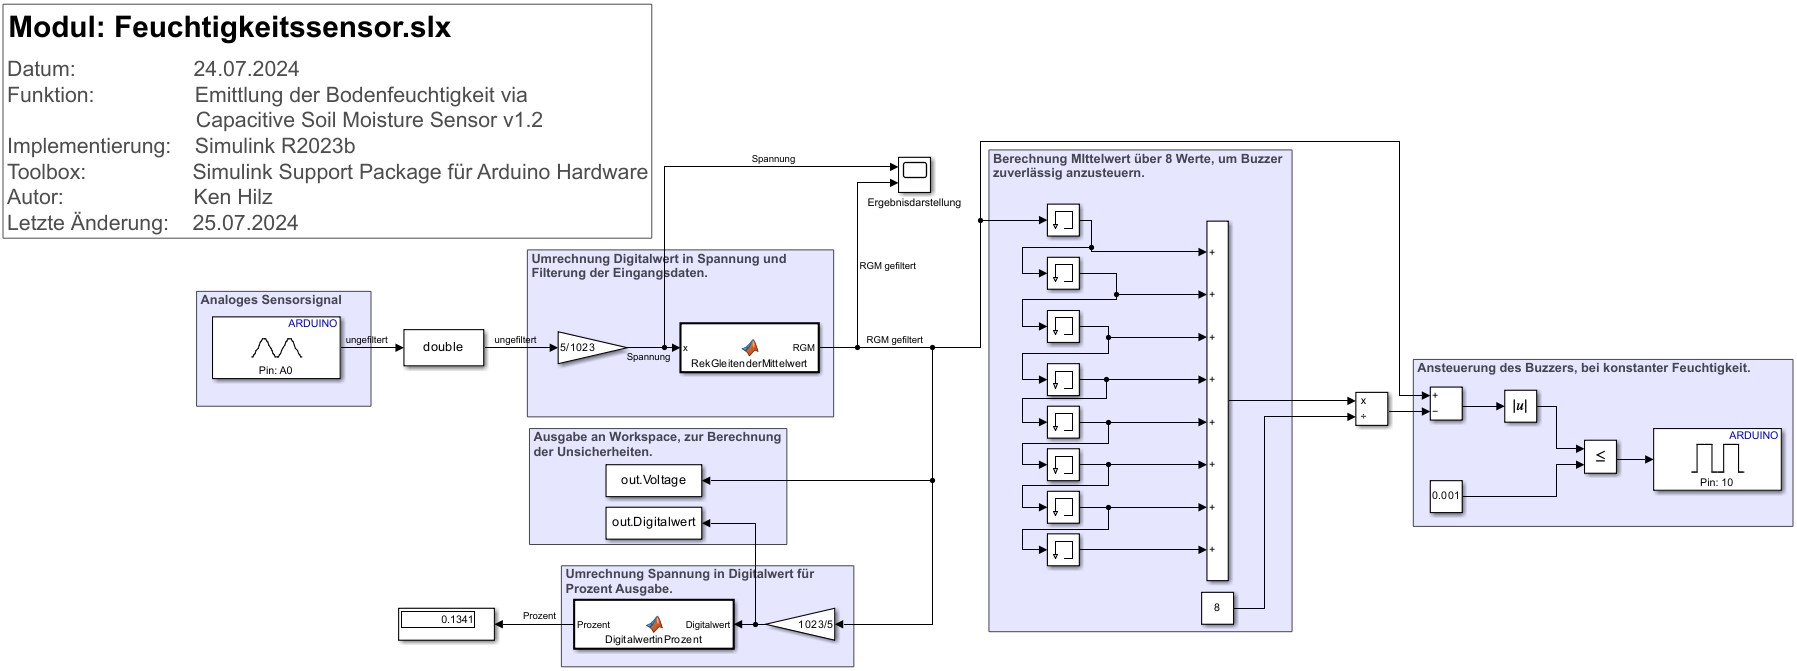The width and height of the screenshot is (1797, 671).
Task: Select the Arduino analog input block Pin A0
Action: pyautogui.click(x=276, y=348)
